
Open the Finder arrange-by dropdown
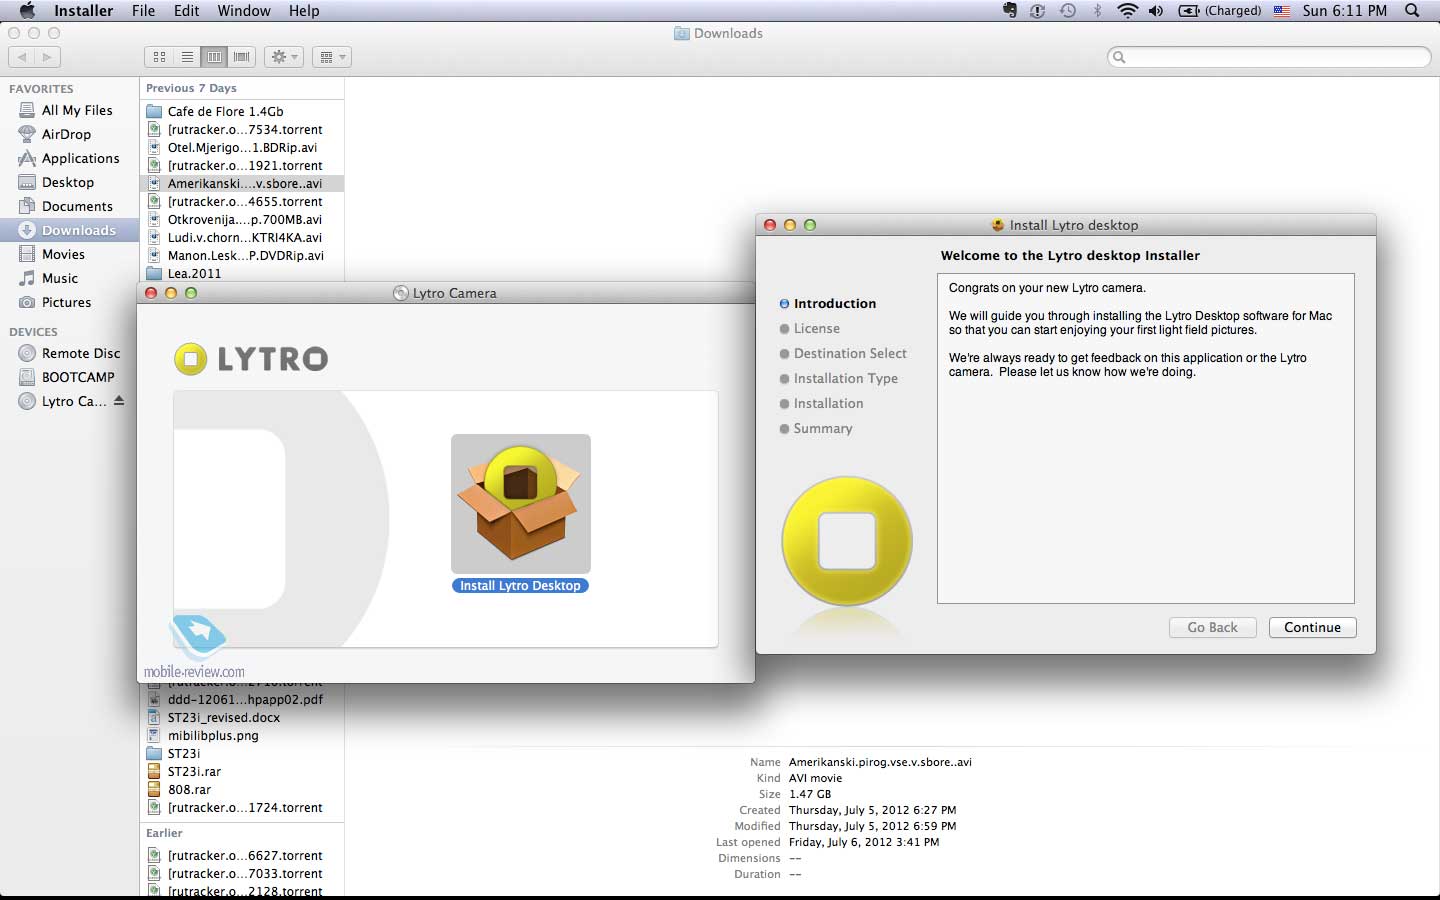[x=331, y=57]
